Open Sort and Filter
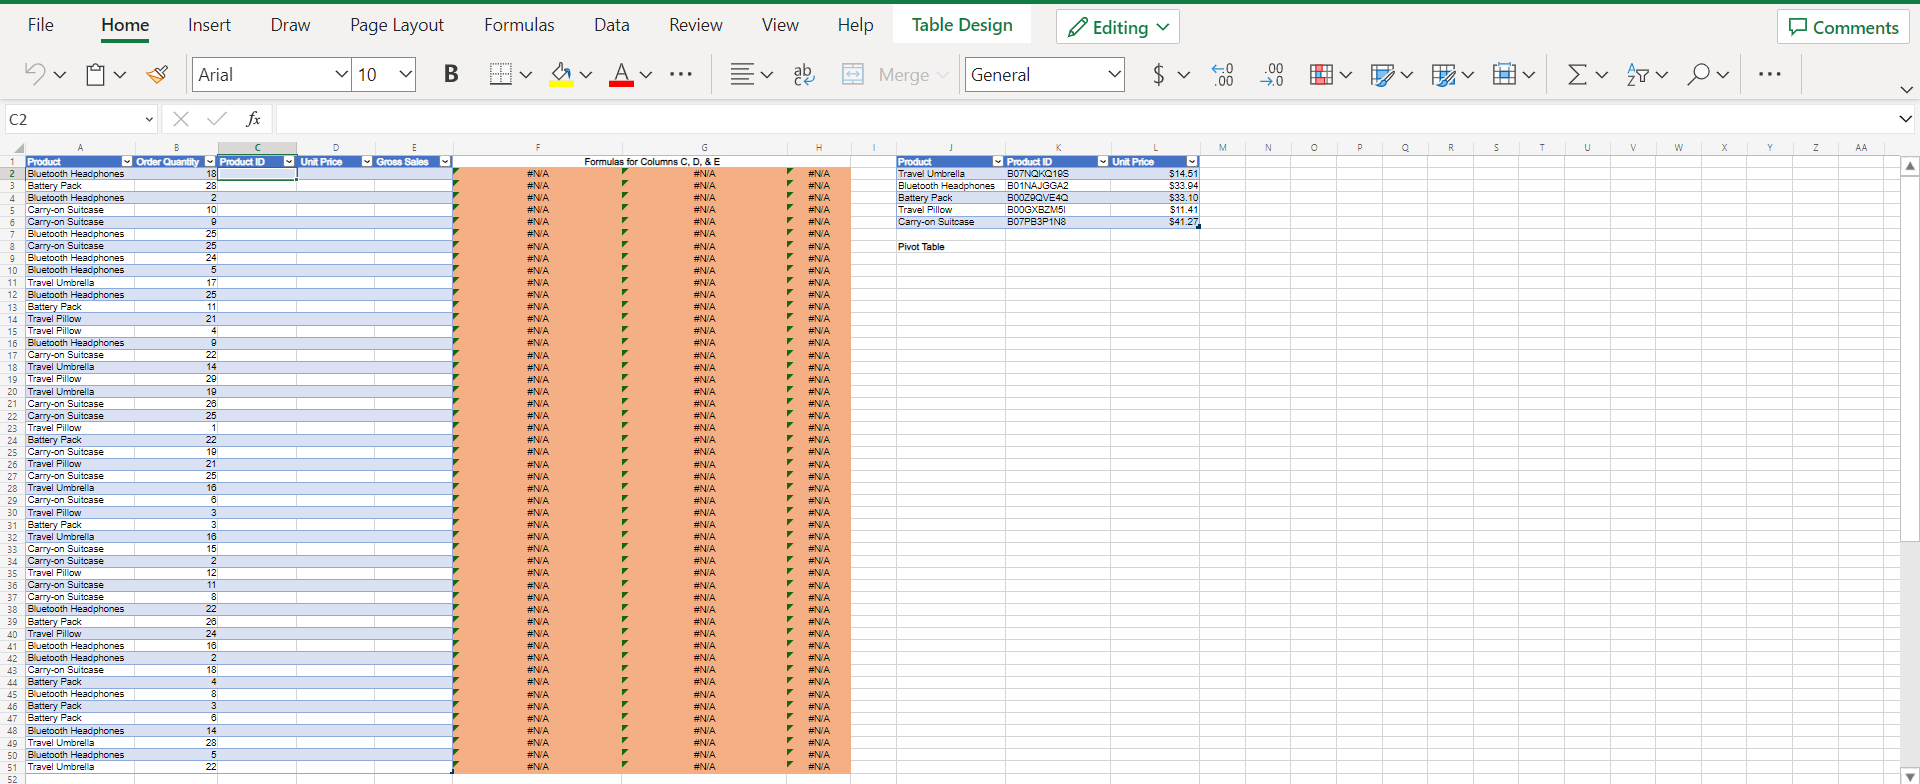Viewport: 1920px width, 784px height. click(1637, 74)
